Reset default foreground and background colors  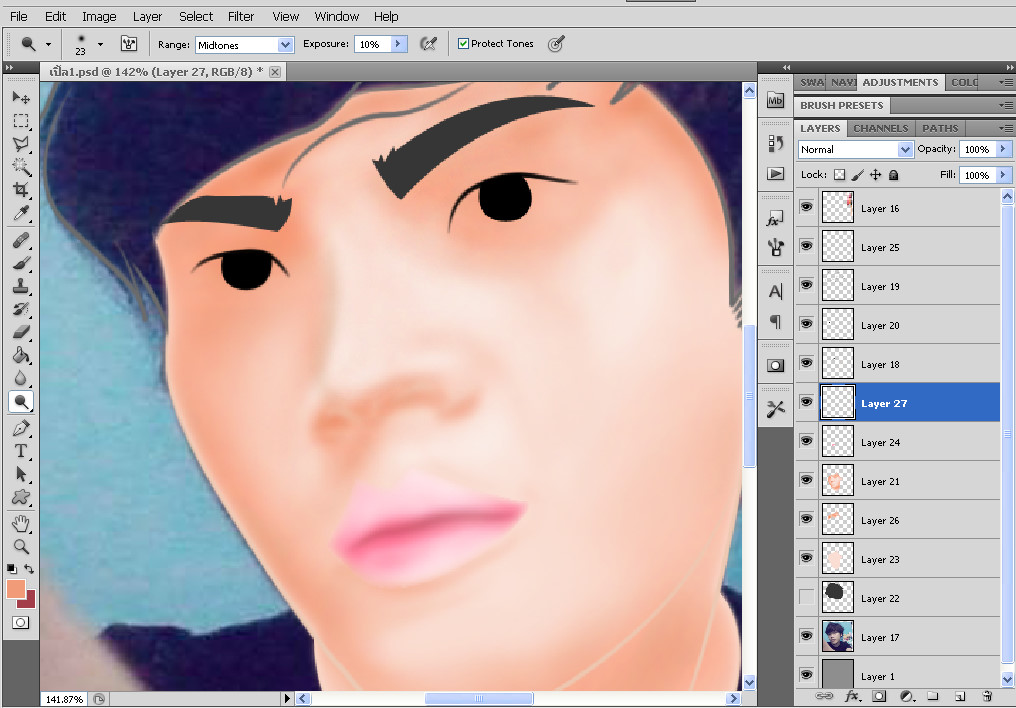point(12,569)
